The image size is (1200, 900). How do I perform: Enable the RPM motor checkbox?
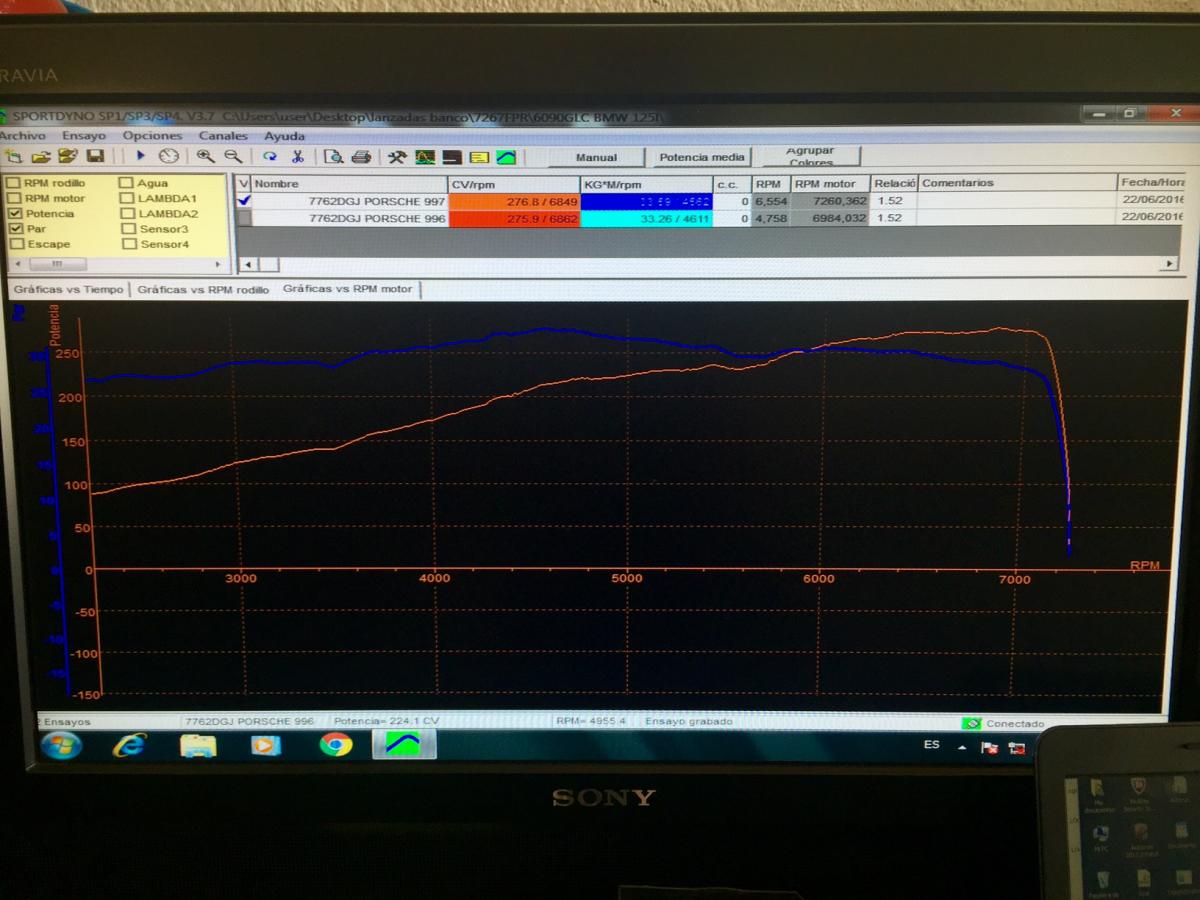13,198
